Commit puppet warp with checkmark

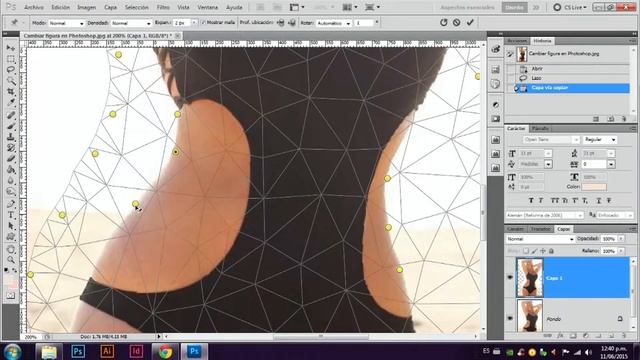click(470, 22)
